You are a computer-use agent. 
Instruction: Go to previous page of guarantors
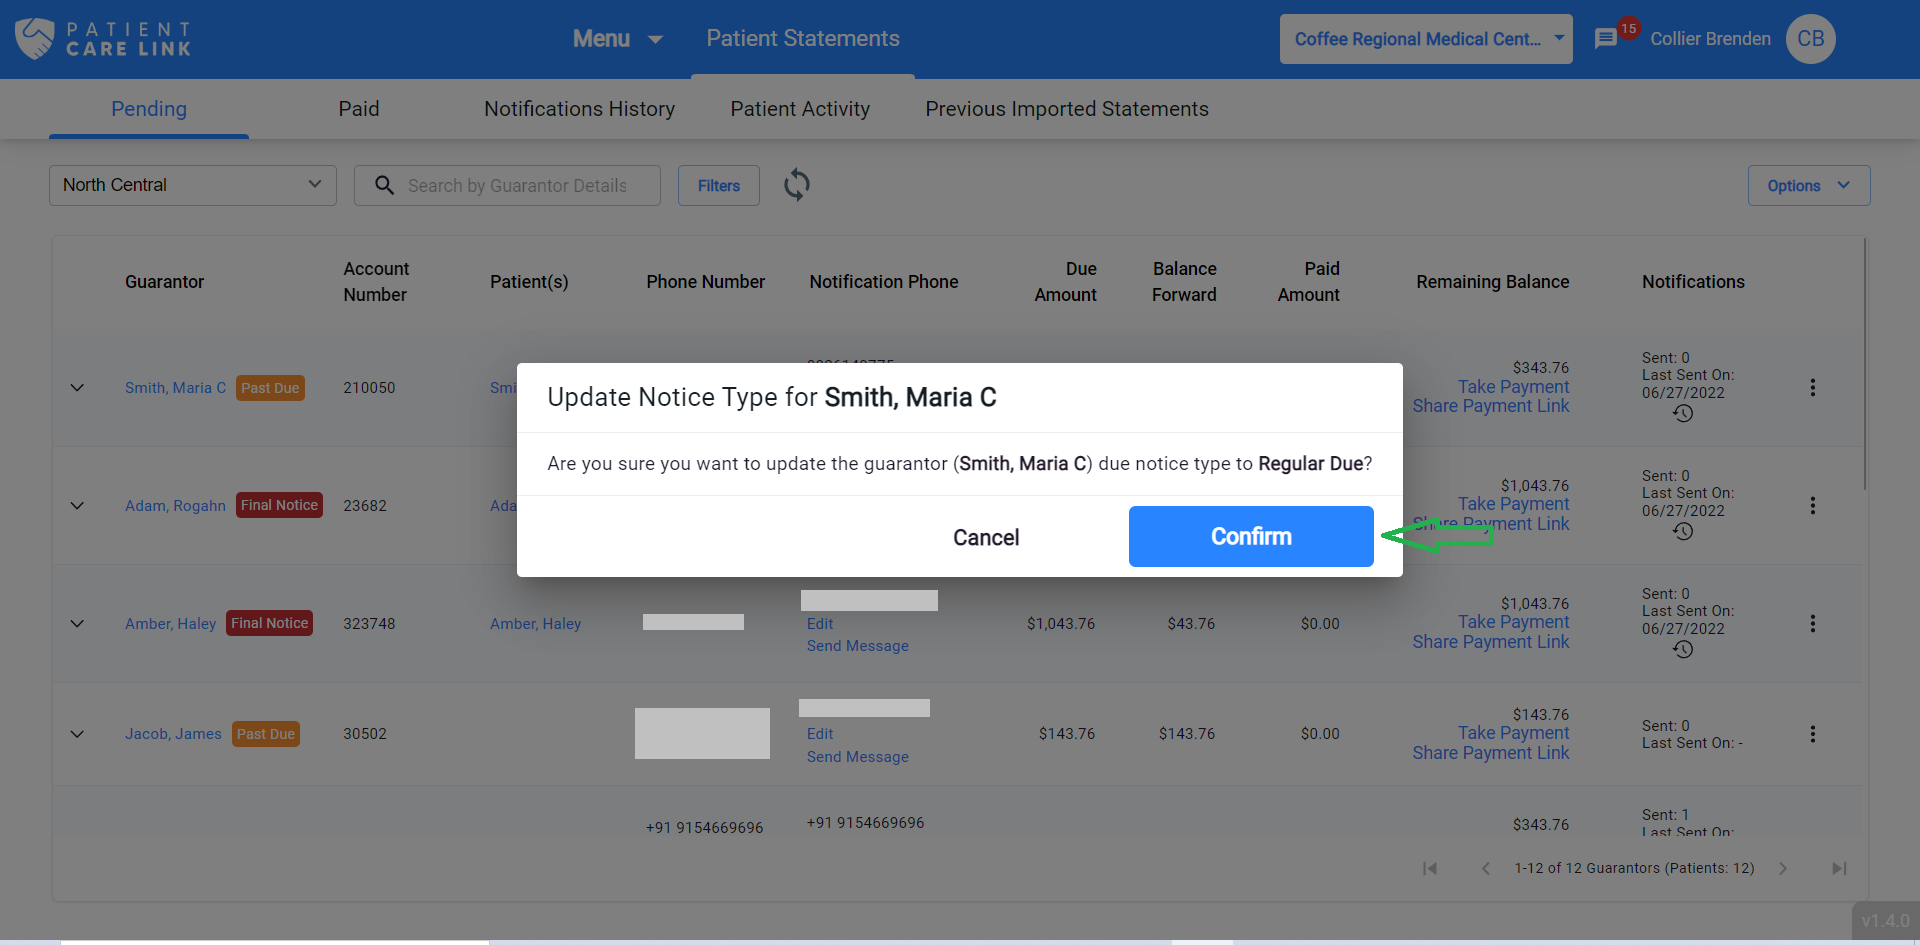point(1486,868)
